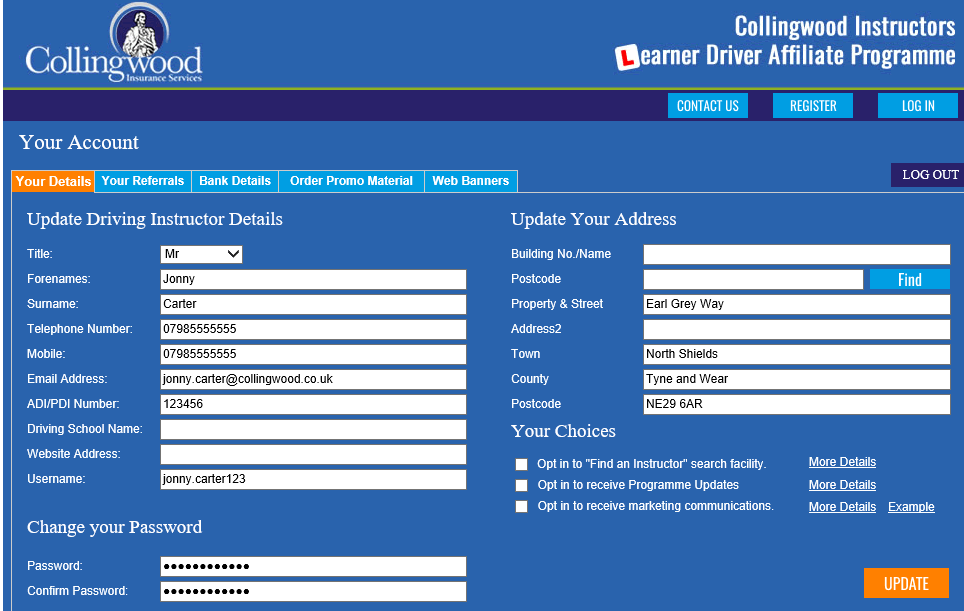Click the "Update Your Address" heading
Viewport: 964px width, 611px height.
click(x=593, y=219)
